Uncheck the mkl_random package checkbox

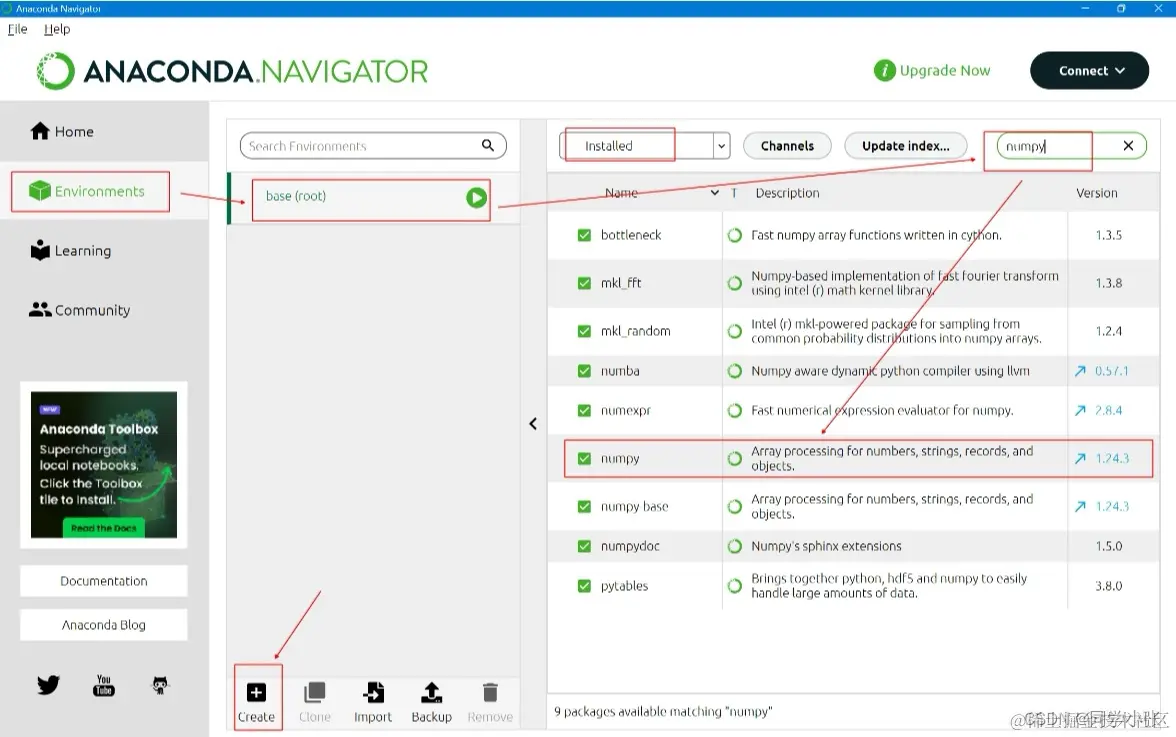[584, 331]
